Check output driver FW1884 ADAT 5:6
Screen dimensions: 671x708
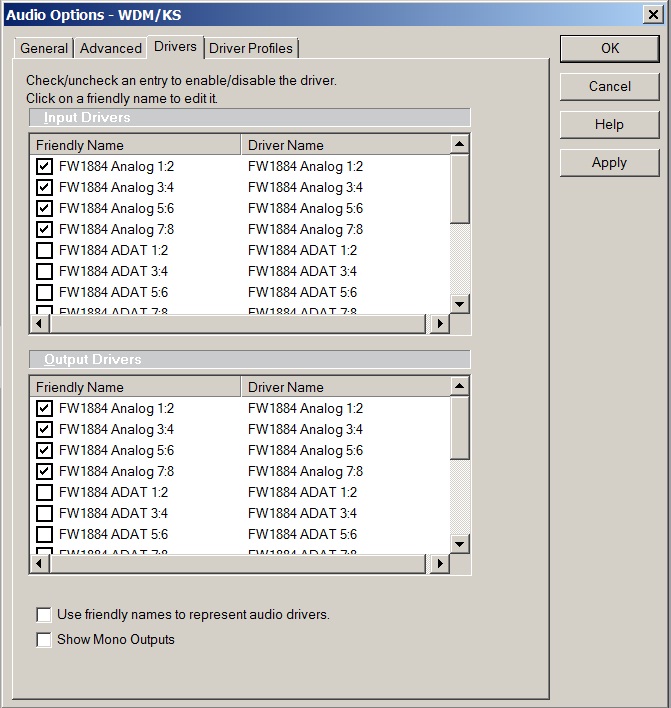[x=44, y=534]
